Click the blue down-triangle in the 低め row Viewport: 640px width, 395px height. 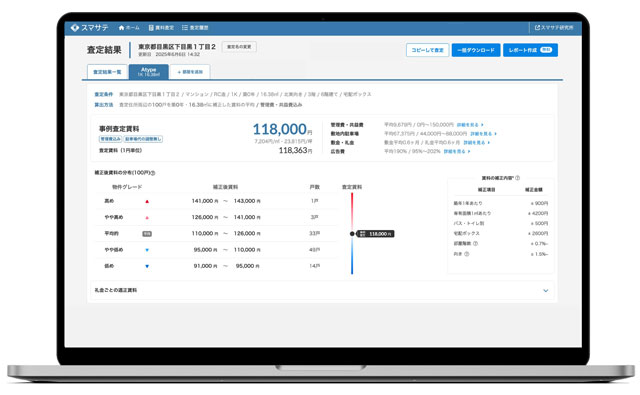pos(147,266)
